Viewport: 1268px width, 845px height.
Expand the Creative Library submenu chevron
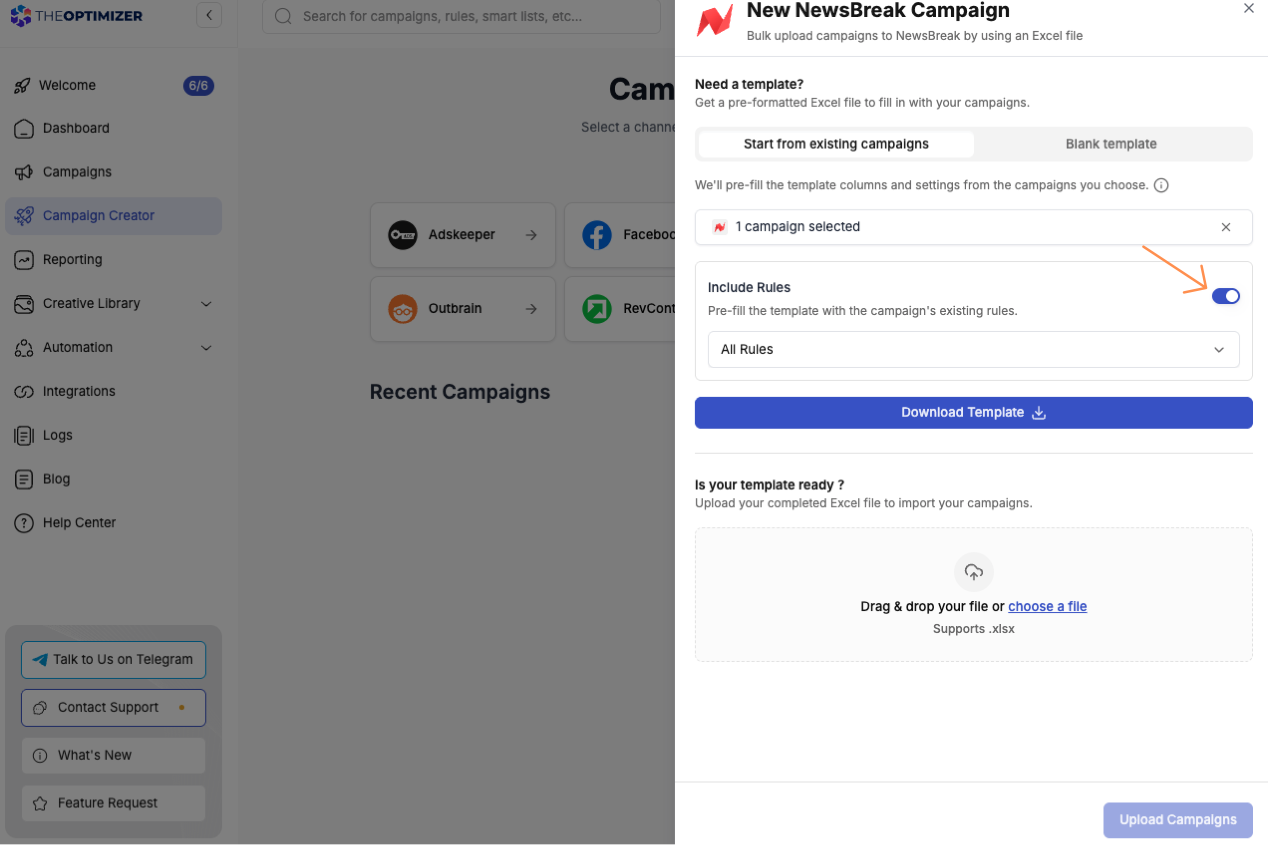pos(206,304)
